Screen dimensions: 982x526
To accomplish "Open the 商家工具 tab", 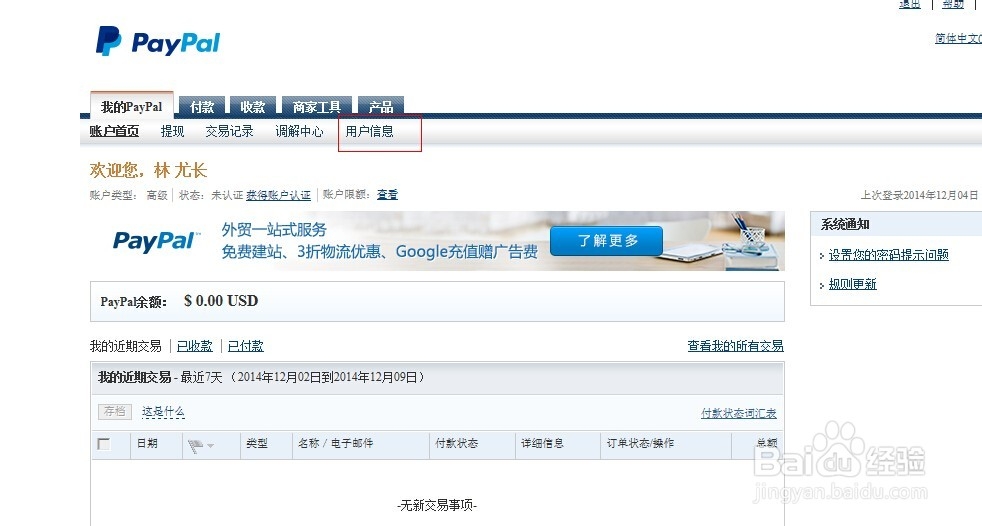I will click(317, 107).
